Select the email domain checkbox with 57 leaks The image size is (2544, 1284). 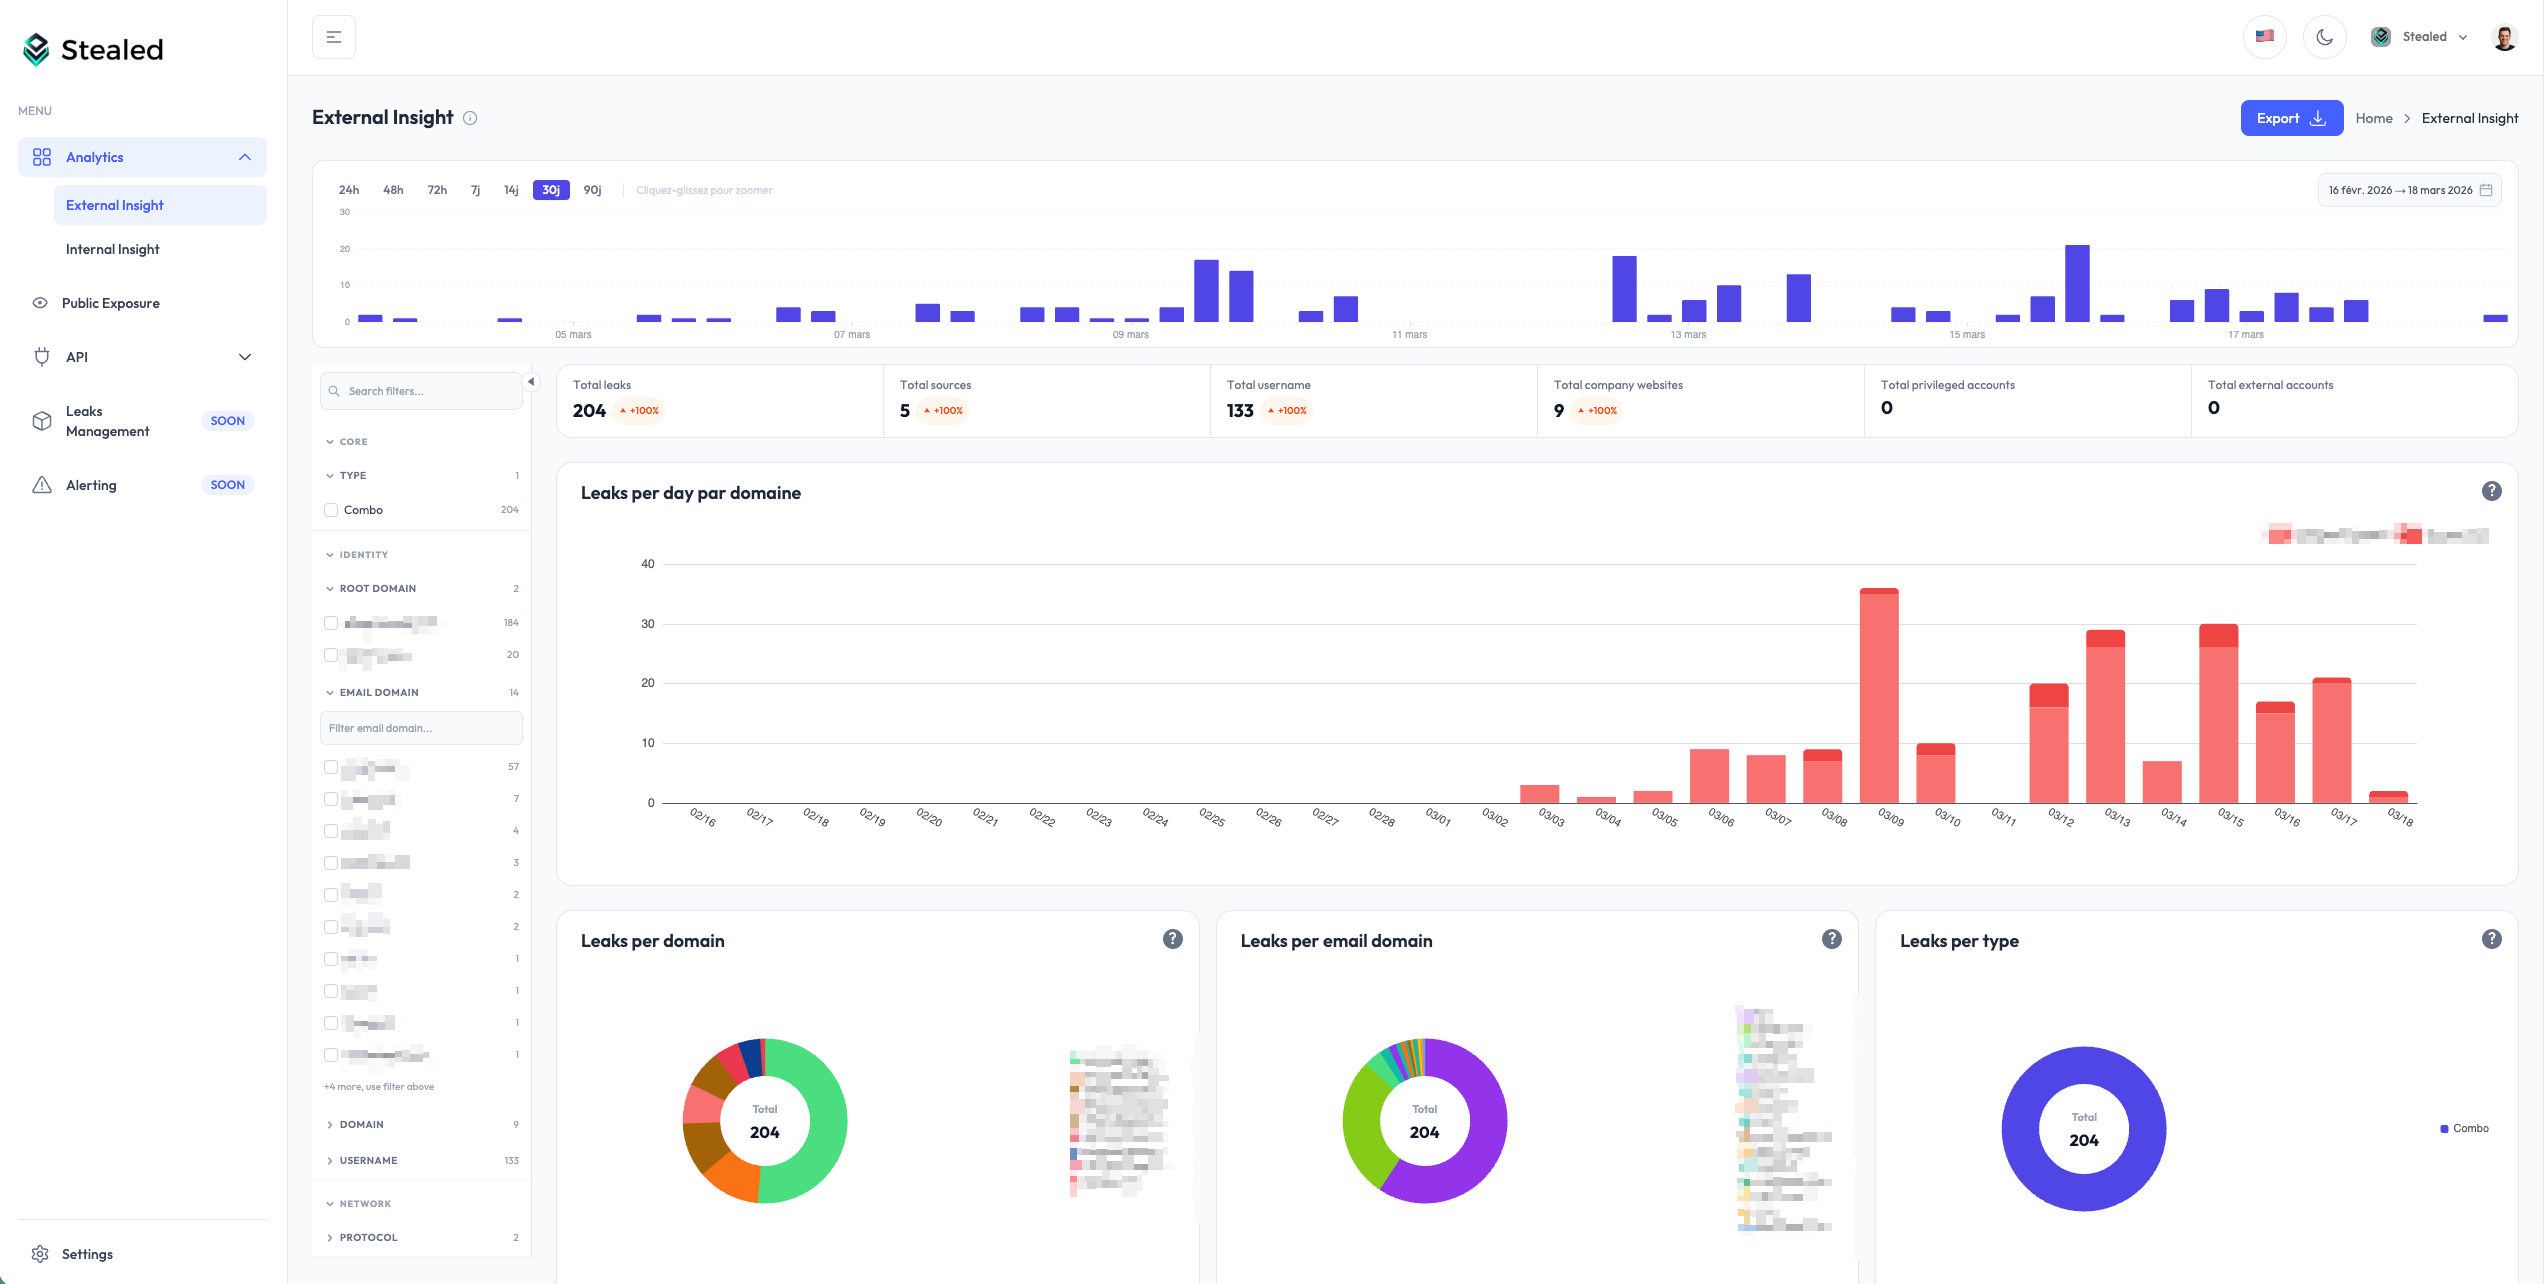331,767
